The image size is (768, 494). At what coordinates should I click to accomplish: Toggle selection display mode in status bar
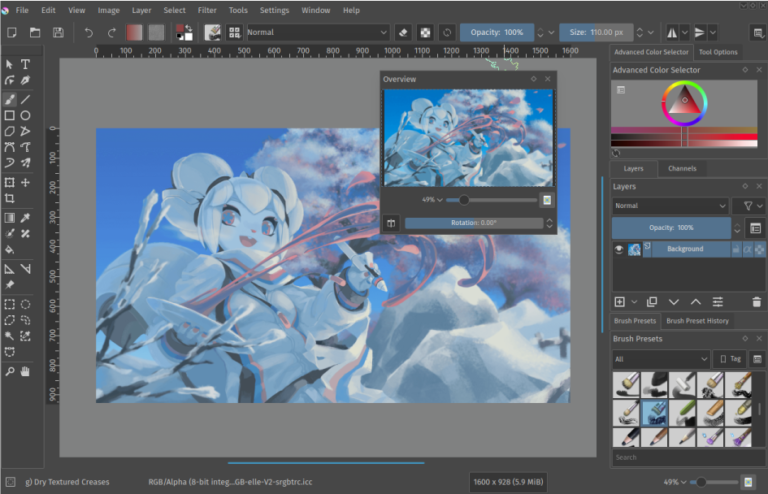click(x=10, y=482)
